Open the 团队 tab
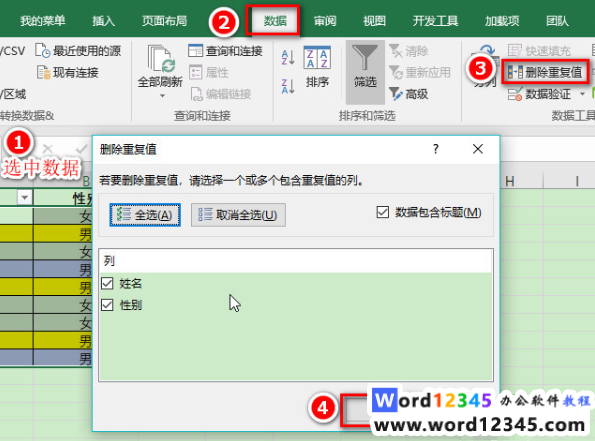The width and height of the screenshot is (595, 441). tap(557, 21)
